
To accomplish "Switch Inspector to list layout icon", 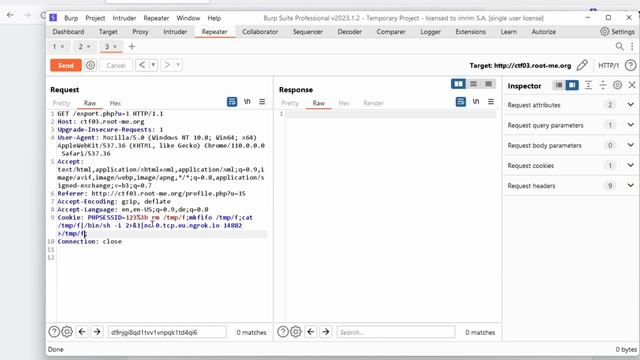I will point(559,85).
